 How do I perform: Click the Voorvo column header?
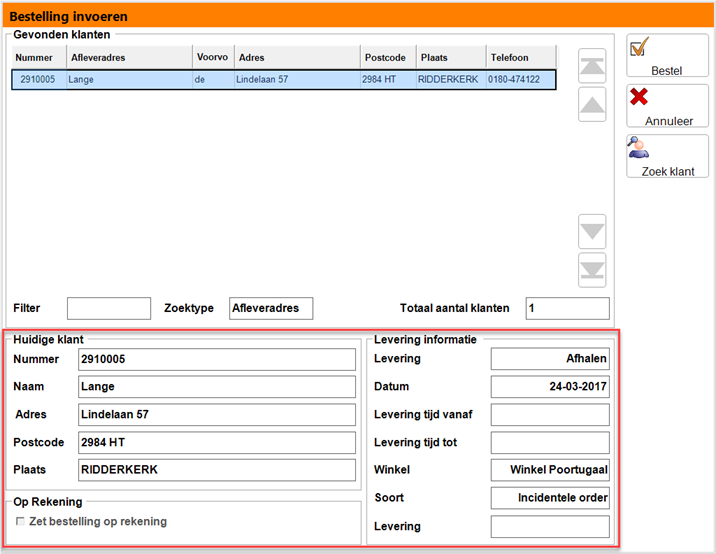pos(214,58)
